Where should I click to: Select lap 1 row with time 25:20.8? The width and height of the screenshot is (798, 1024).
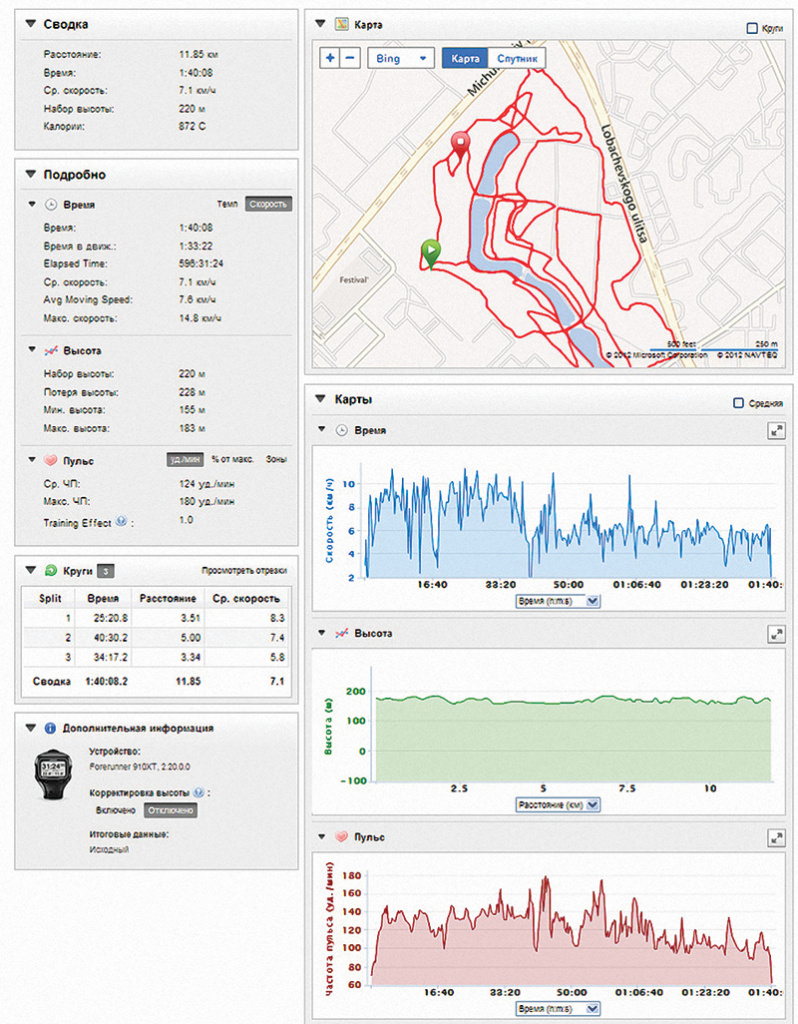(x=156, y=618)
